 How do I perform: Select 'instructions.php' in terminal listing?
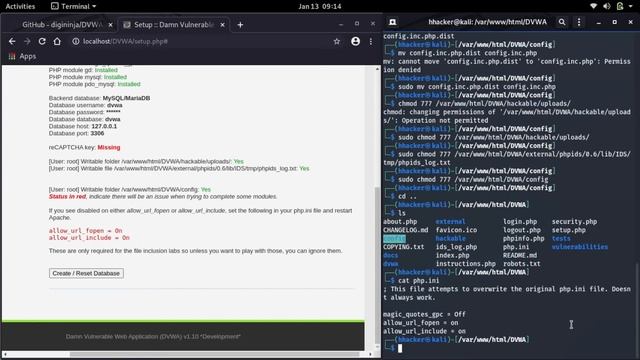click(466, 264)
